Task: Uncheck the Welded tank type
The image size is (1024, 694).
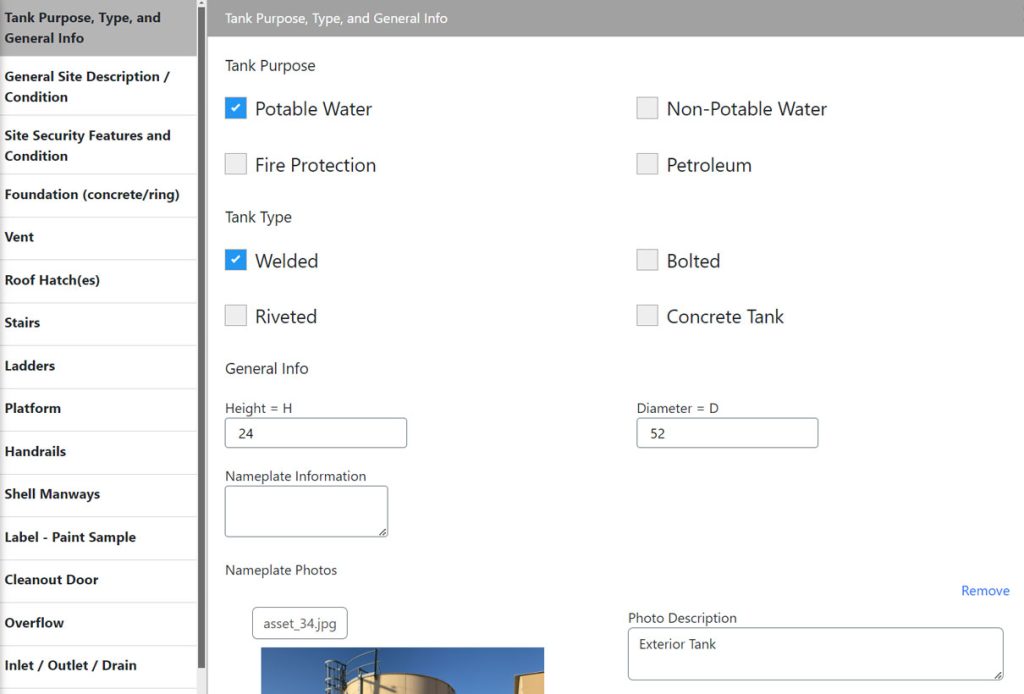Action: [x=236, y=260]
